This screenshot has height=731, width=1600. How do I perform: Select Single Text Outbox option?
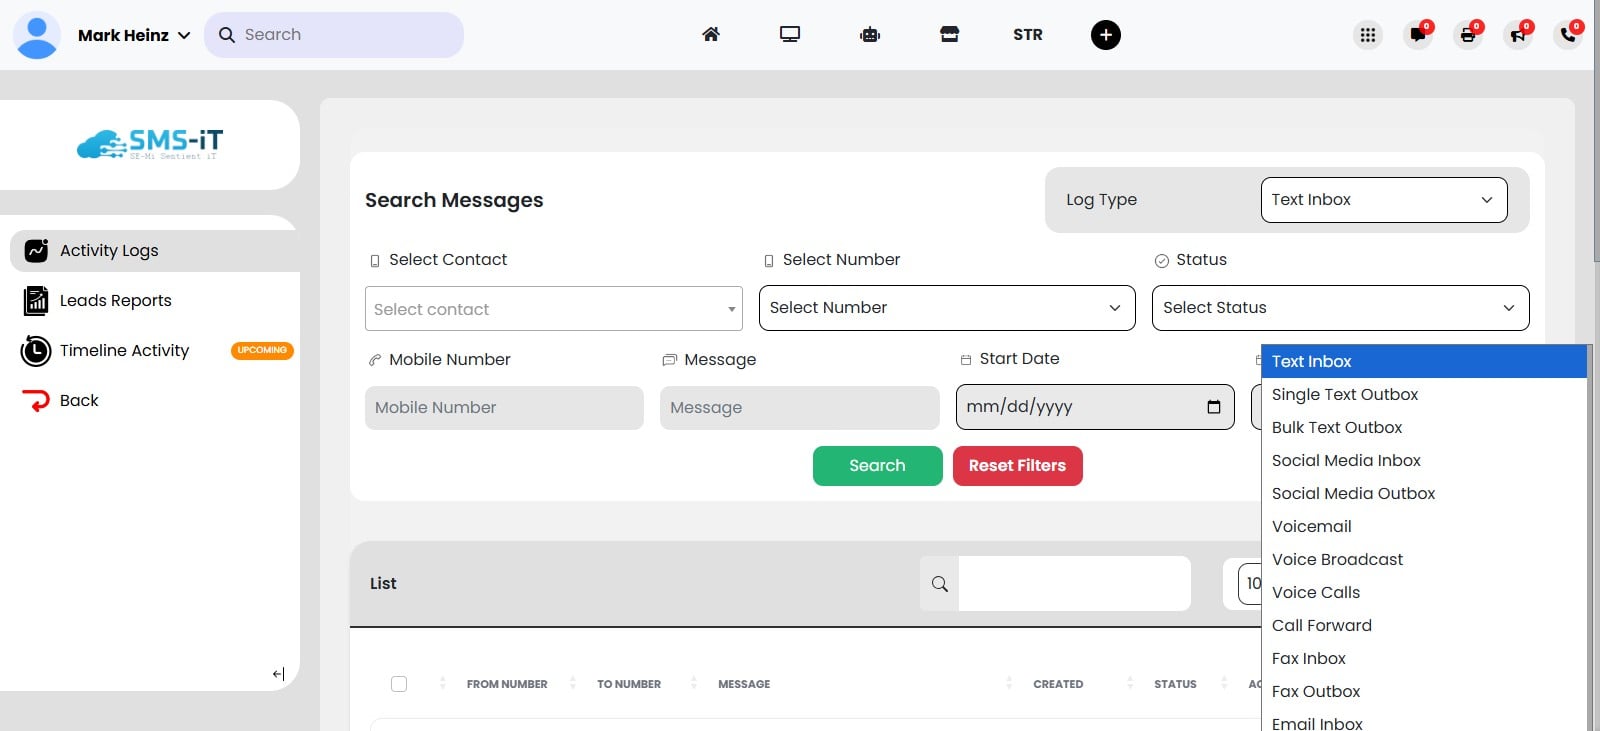(1424, 395)
